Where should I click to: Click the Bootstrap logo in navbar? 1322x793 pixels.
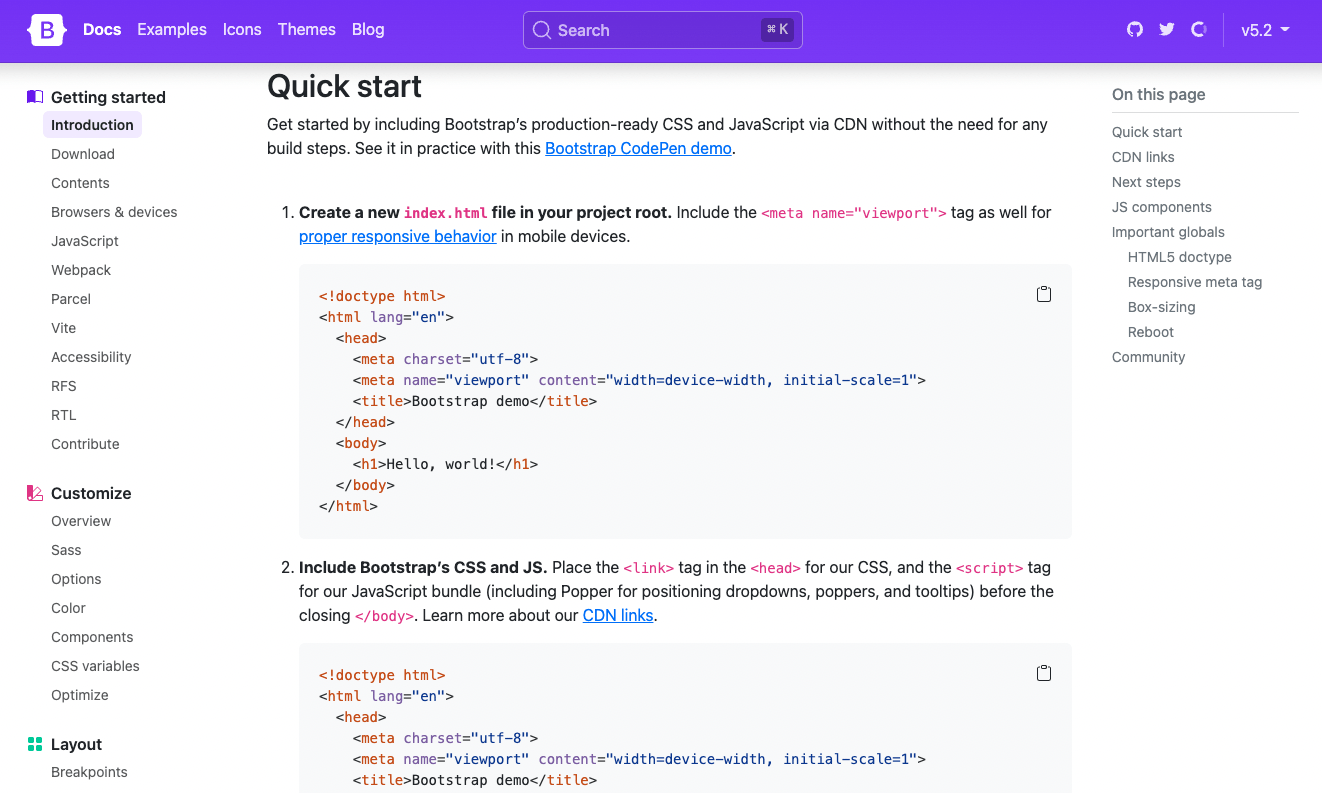click(47, 30)
